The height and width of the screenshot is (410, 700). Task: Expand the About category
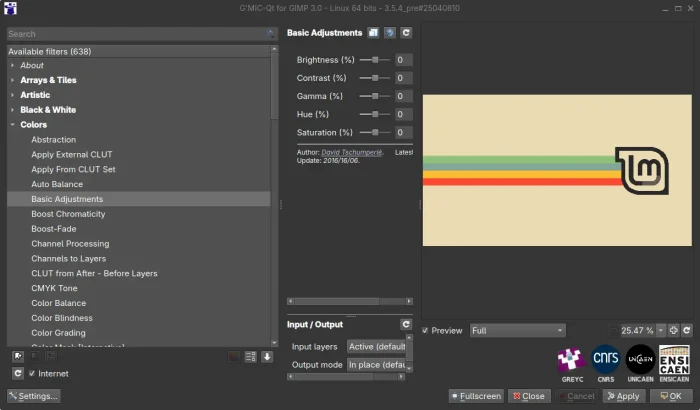(12, 65)
